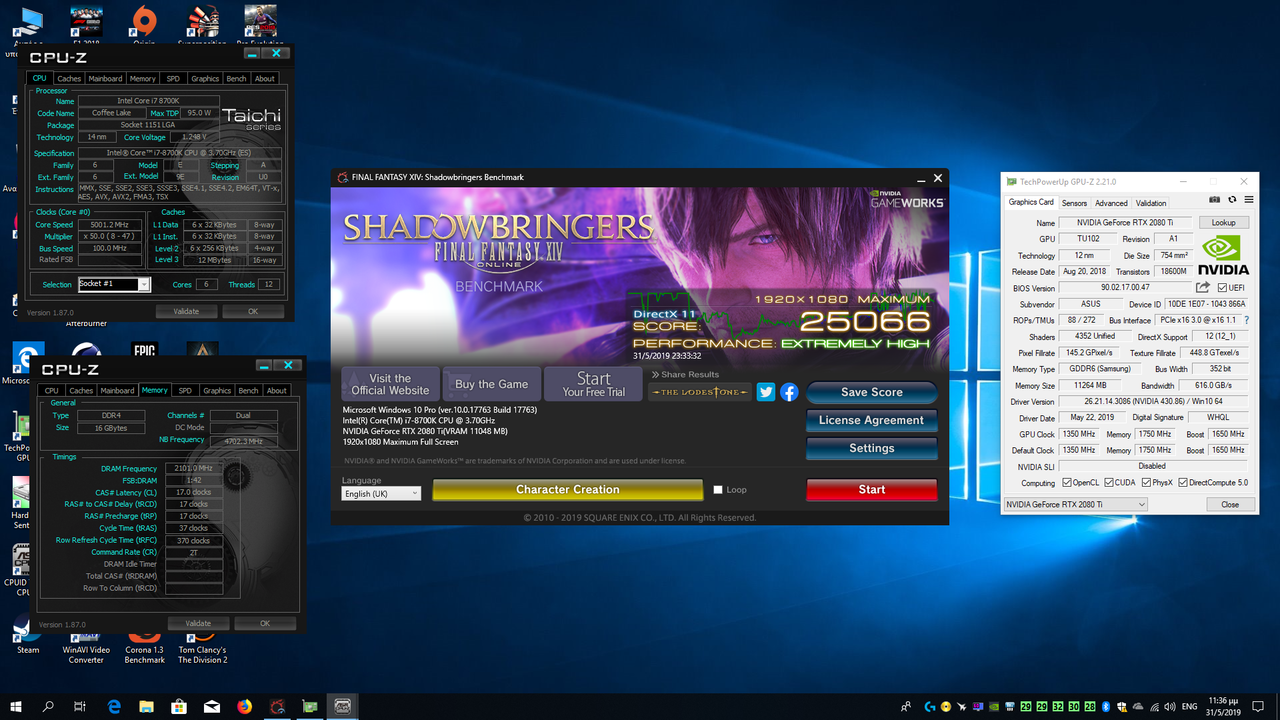Toggle the OpenCL checkbox in GPU-Z
Viewport: 1280px width, 720px height.
(x=1066, y=483)
